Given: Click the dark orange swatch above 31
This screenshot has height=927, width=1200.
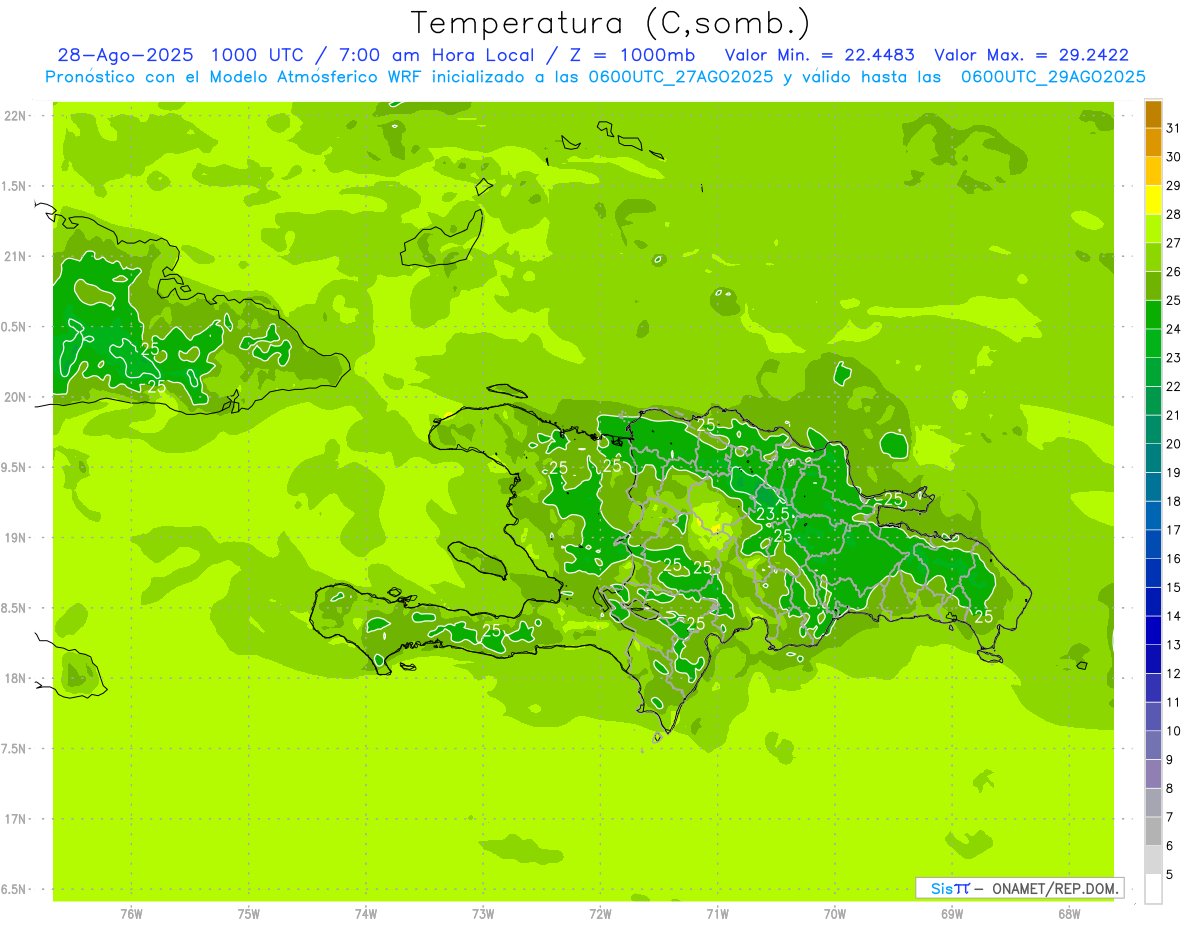Looking at the screenshot, I should click(x=1153, y=114).
